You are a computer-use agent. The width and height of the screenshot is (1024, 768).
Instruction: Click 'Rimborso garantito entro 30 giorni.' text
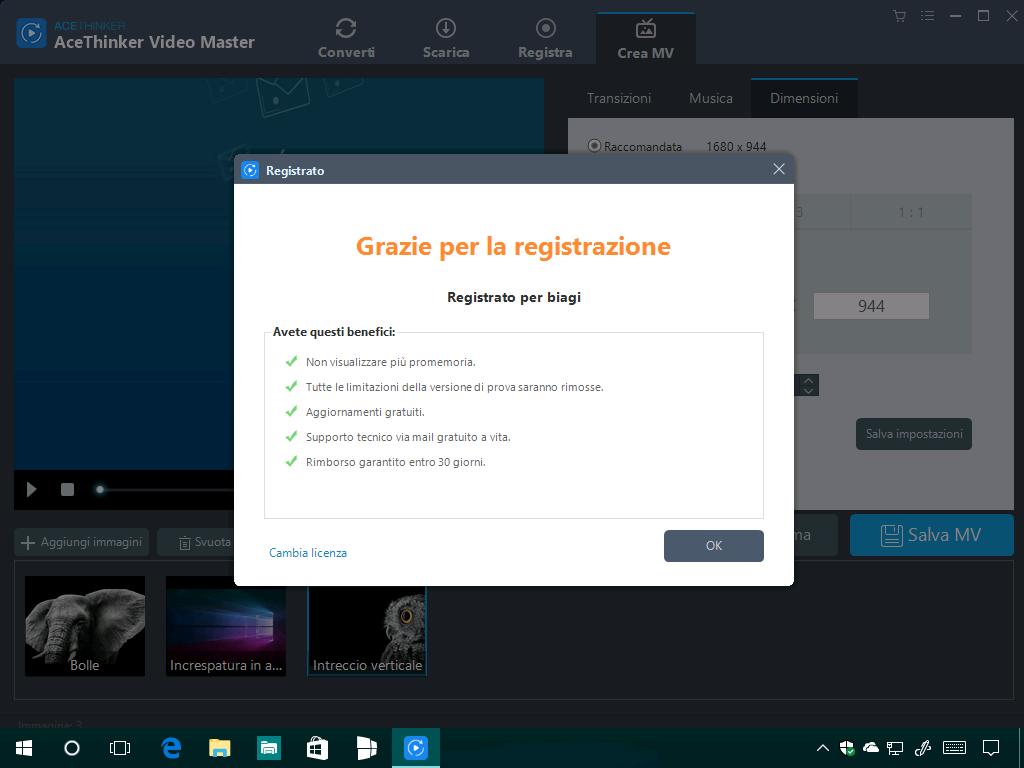396,462
